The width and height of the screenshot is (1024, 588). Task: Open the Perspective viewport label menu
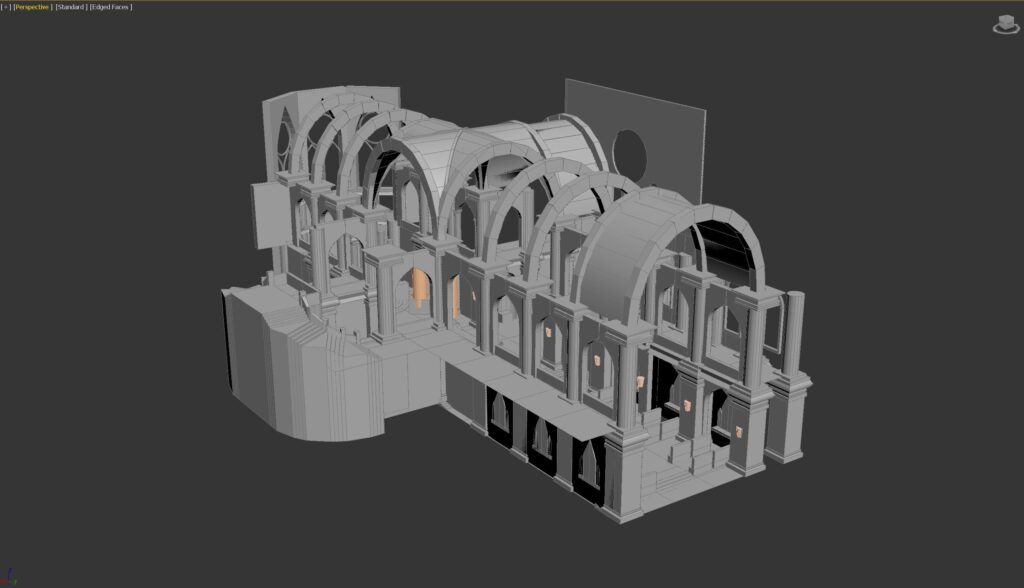[x=32, y=7]
